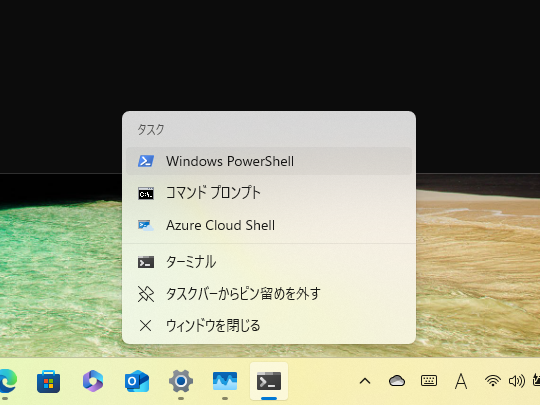Open Settings gear on the taskbar

coord(181,381)
